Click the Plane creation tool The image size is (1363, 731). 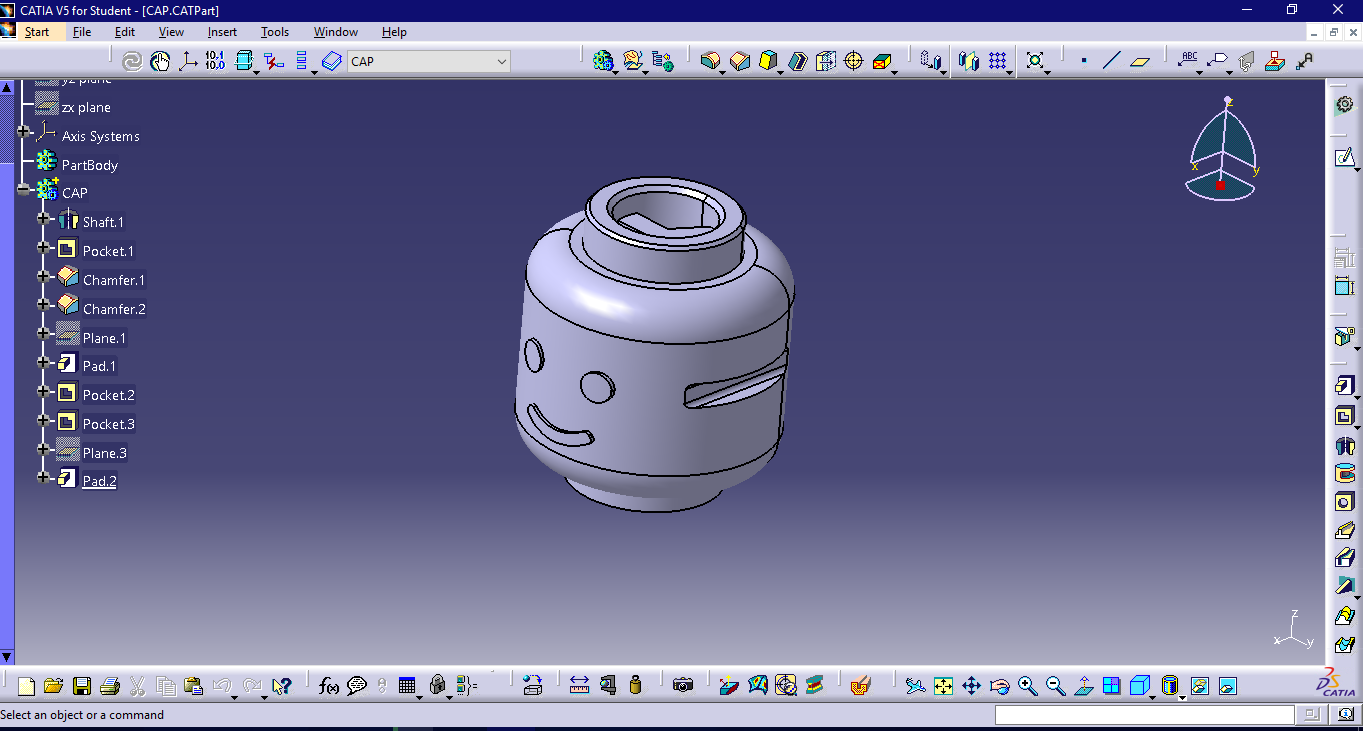(1139, 61)
